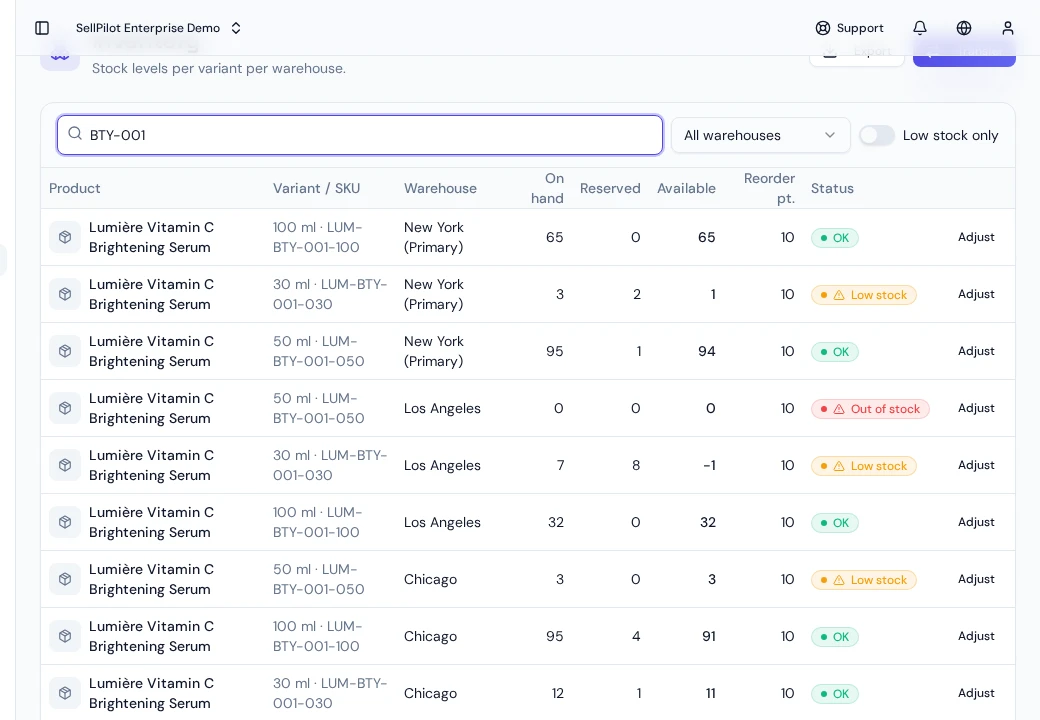Click available value 91 in Chicago row
The height and width of the screenshot is (720, 1040).
point(708,636)
